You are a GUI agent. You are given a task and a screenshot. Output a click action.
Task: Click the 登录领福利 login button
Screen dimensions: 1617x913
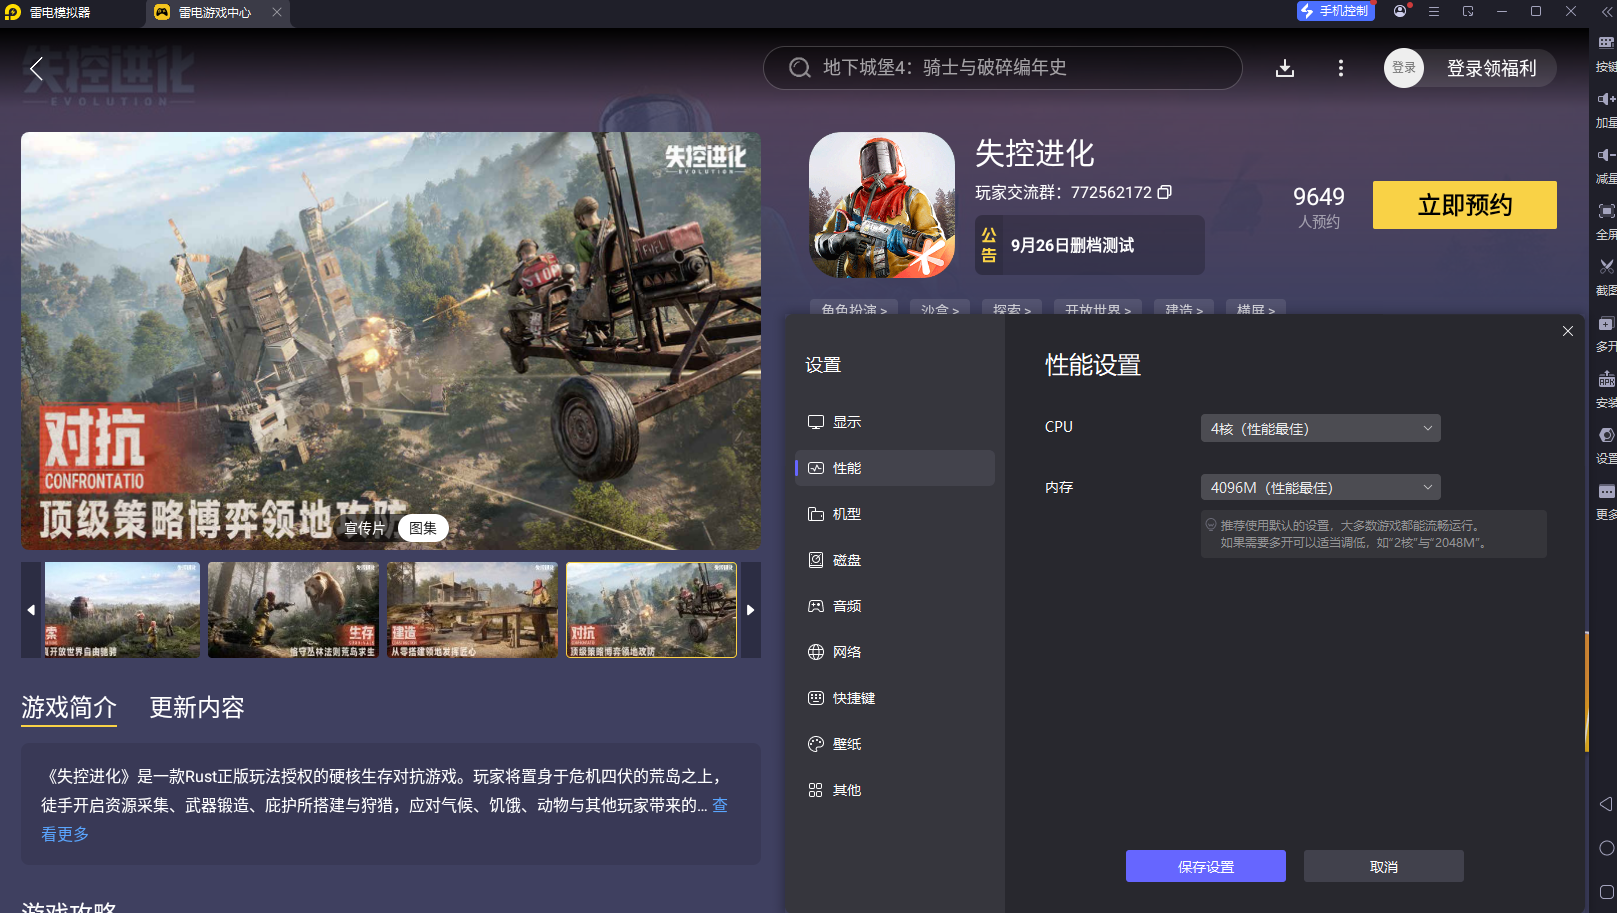[x=1491, y=68]
